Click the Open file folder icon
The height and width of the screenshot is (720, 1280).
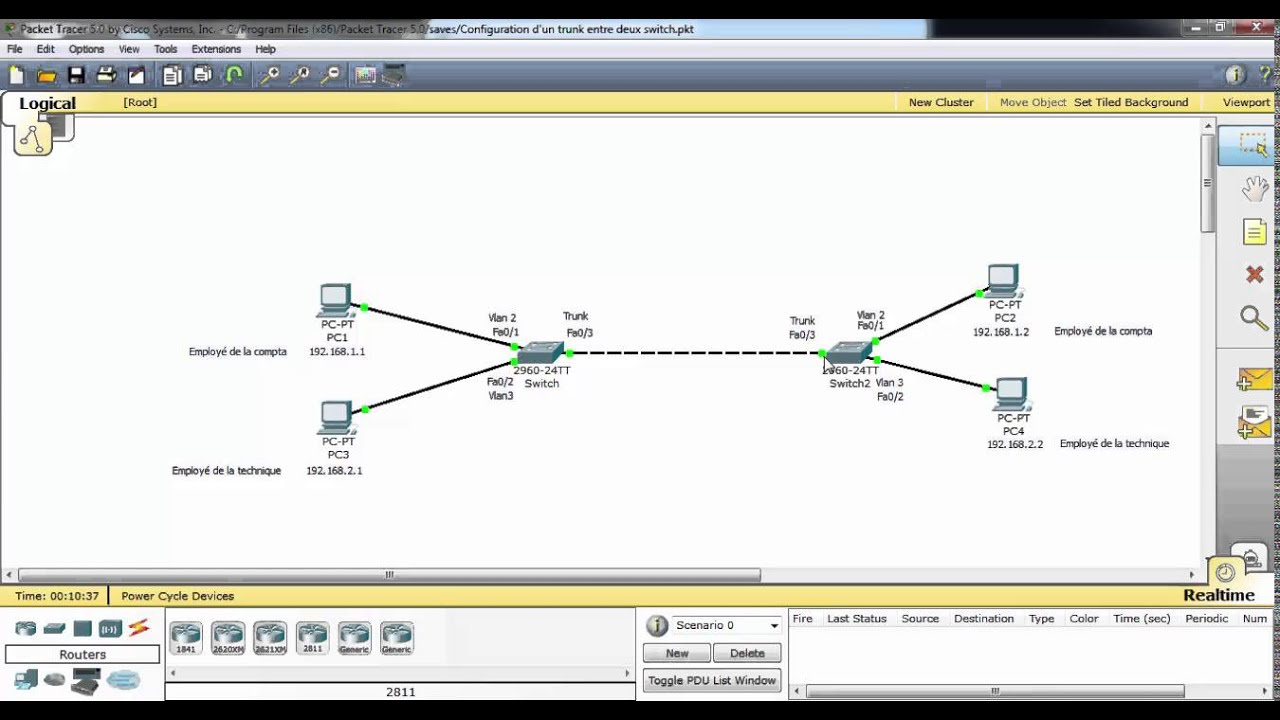tap(46, 75)
